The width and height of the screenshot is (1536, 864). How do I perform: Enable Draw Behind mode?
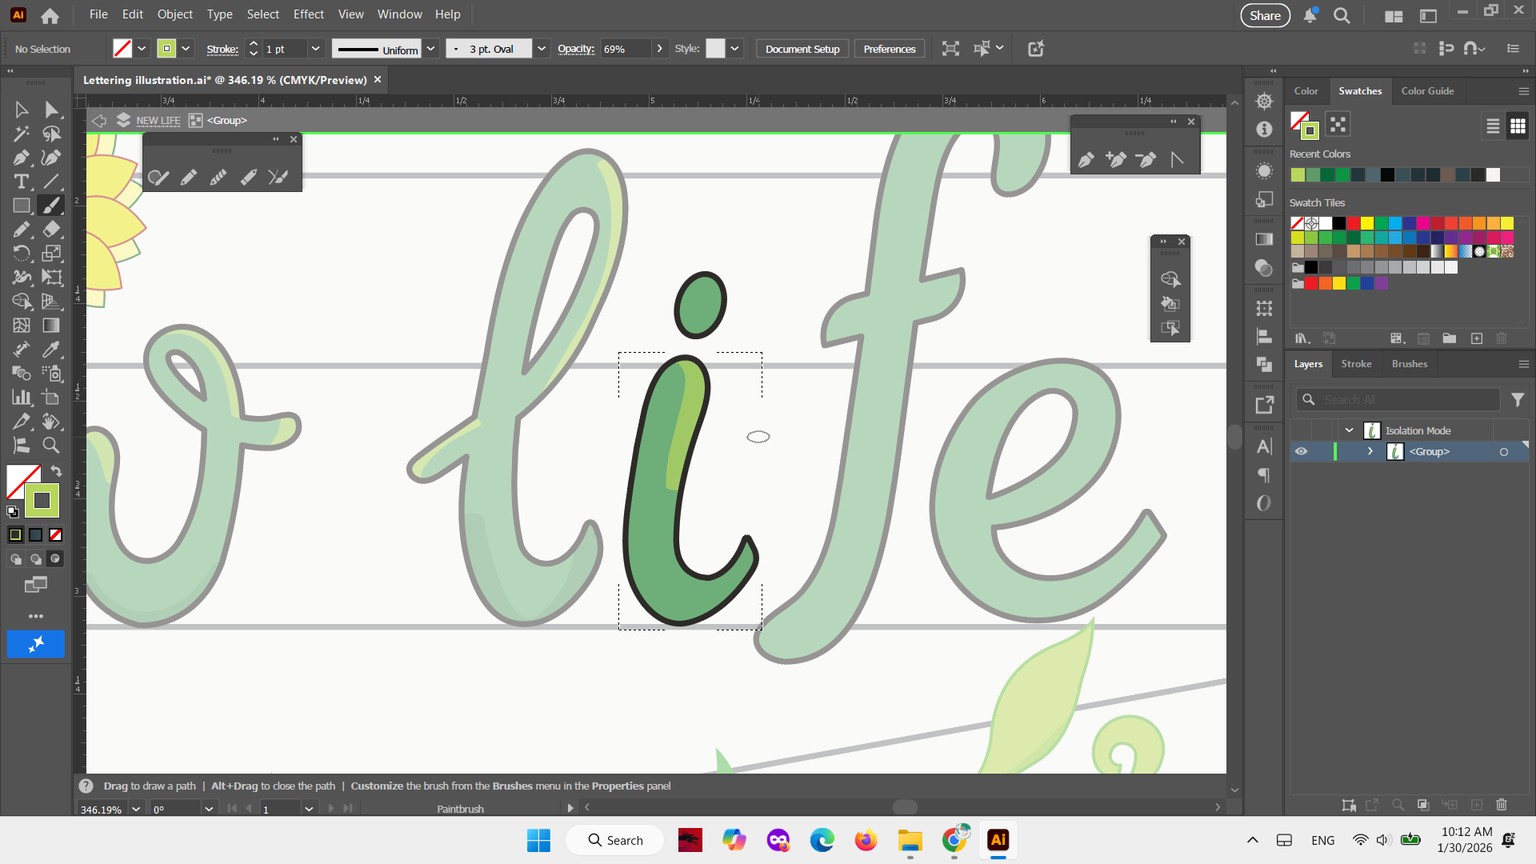pyautogui.click(x=36, y=559)
